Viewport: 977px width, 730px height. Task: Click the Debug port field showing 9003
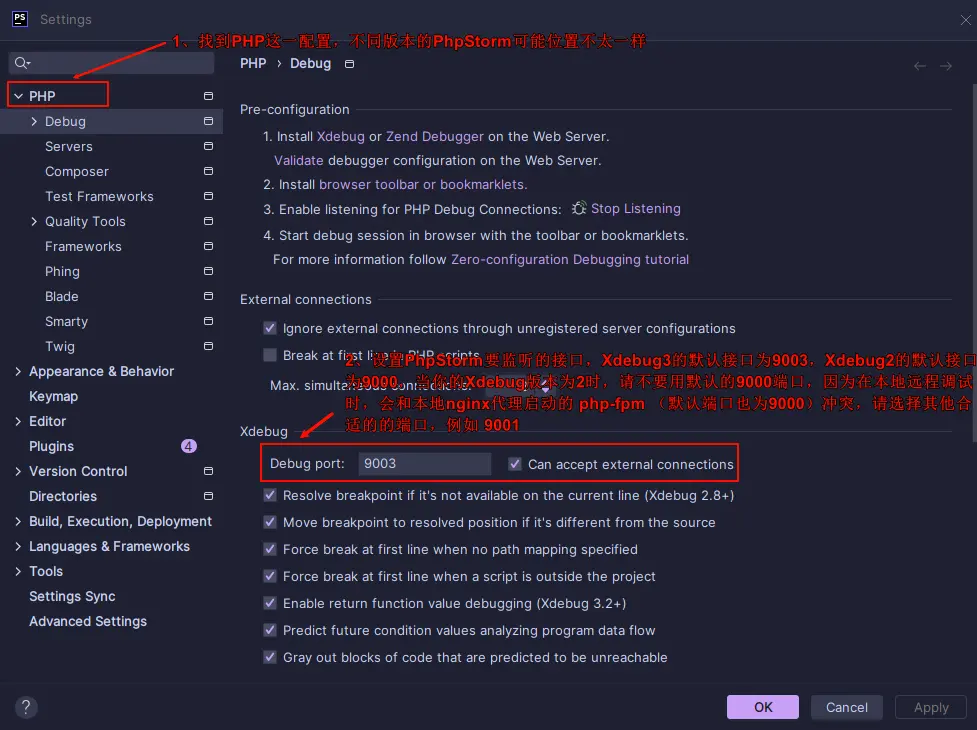point(424,463)
